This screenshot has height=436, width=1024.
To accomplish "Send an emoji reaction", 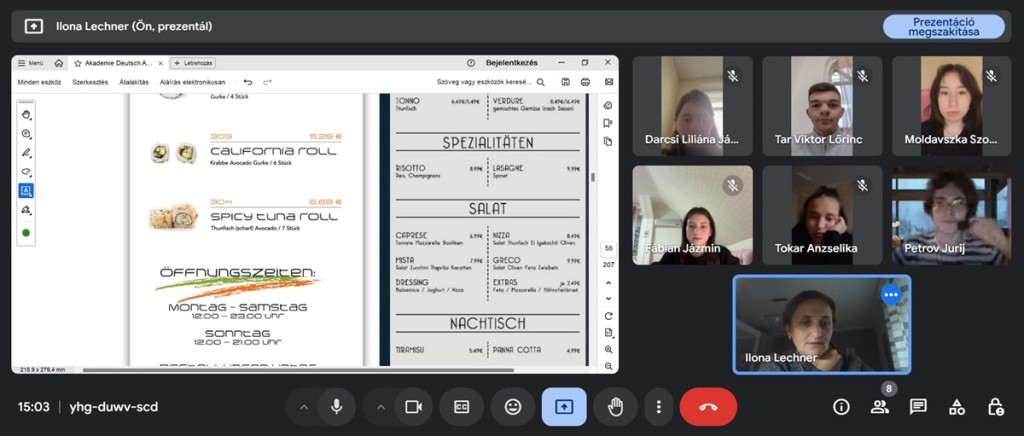I will [513, 407].
